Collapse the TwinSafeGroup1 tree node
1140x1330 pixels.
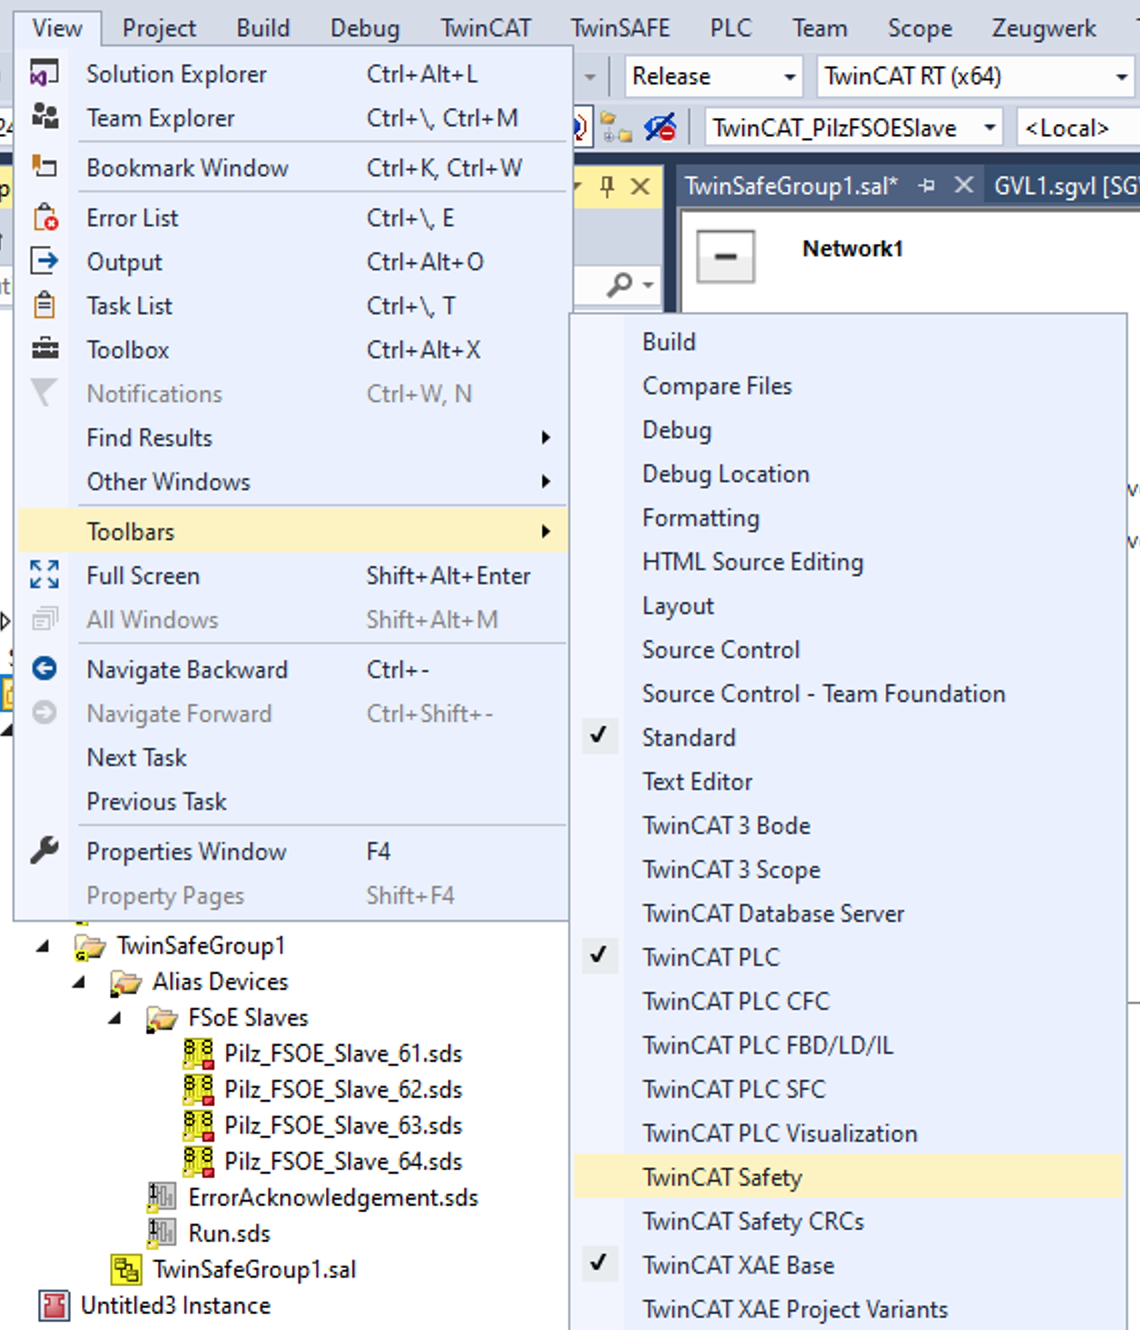coord(42,946)
